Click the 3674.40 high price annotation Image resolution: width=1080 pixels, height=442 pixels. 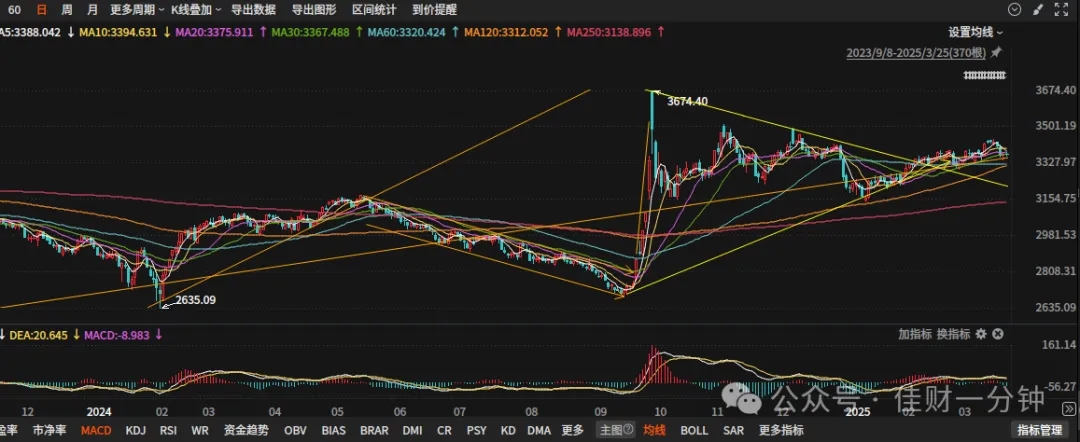point(687,101)
